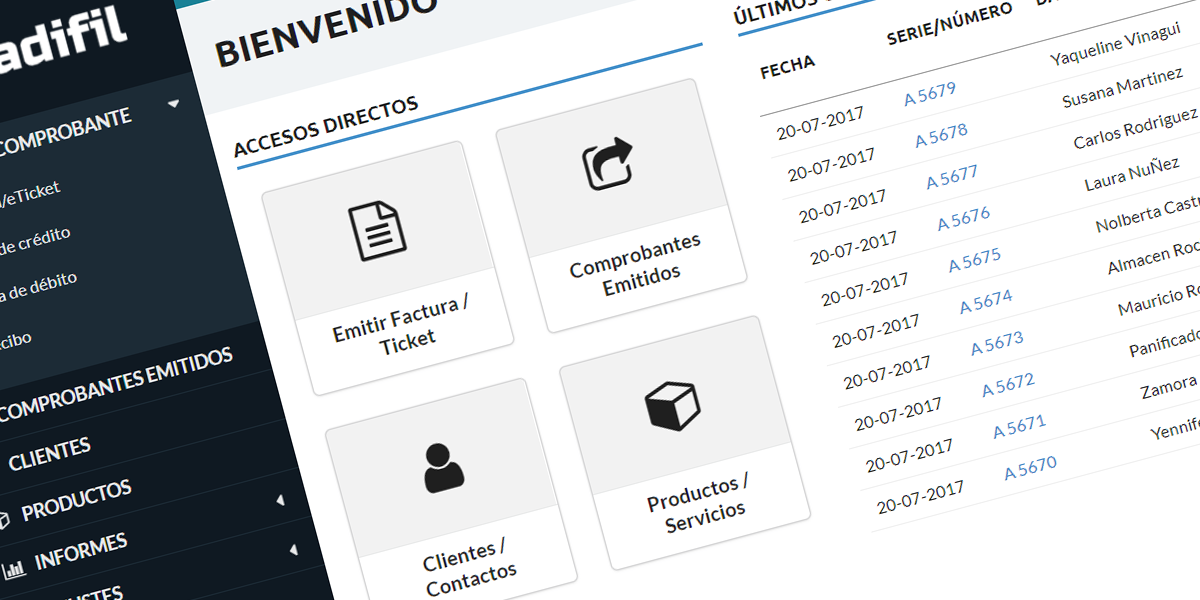Choose the eTicket submenu entry
The image size is (1200, 600).
[30, 193]
